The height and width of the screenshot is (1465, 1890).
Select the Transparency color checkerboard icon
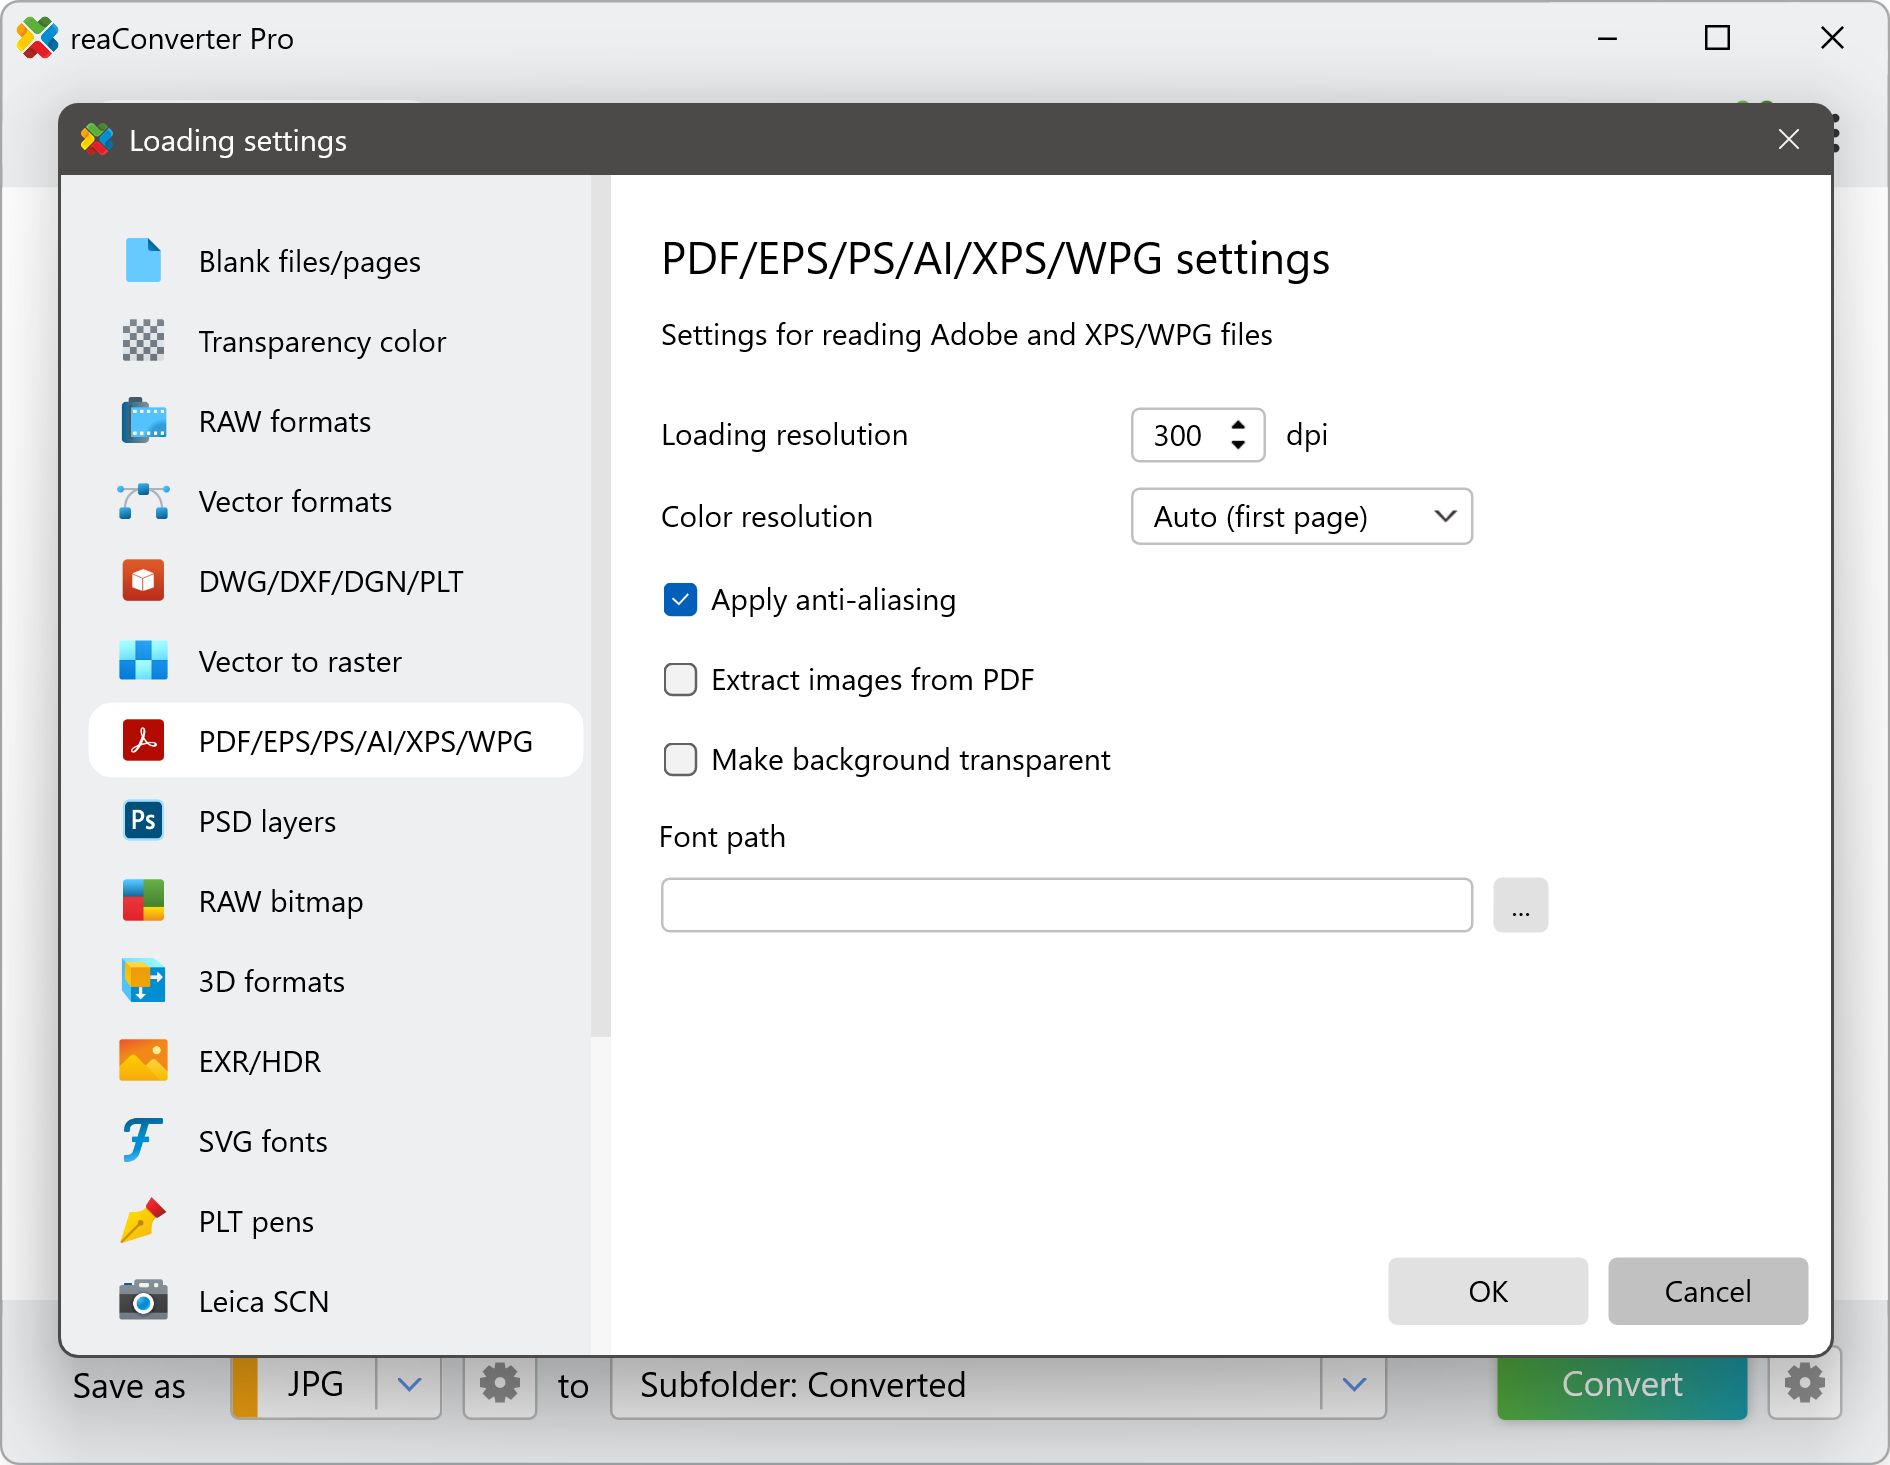tap(143, 341)
